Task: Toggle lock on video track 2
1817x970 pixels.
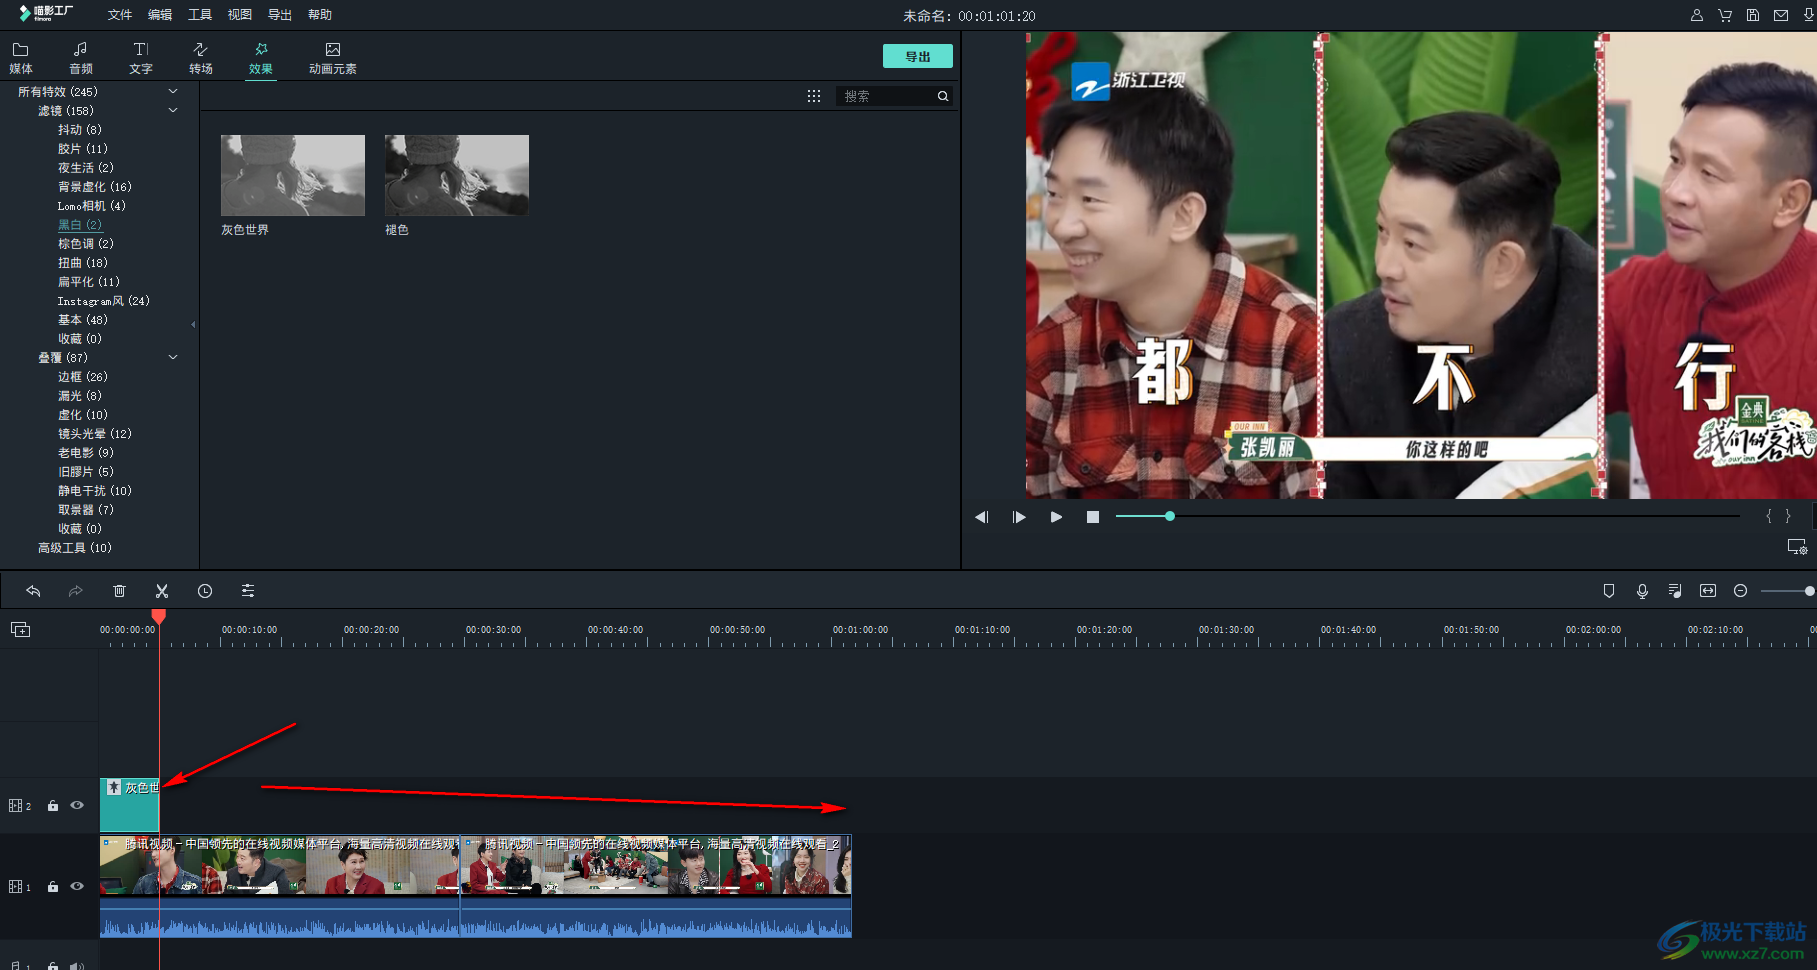Action: 53,806
